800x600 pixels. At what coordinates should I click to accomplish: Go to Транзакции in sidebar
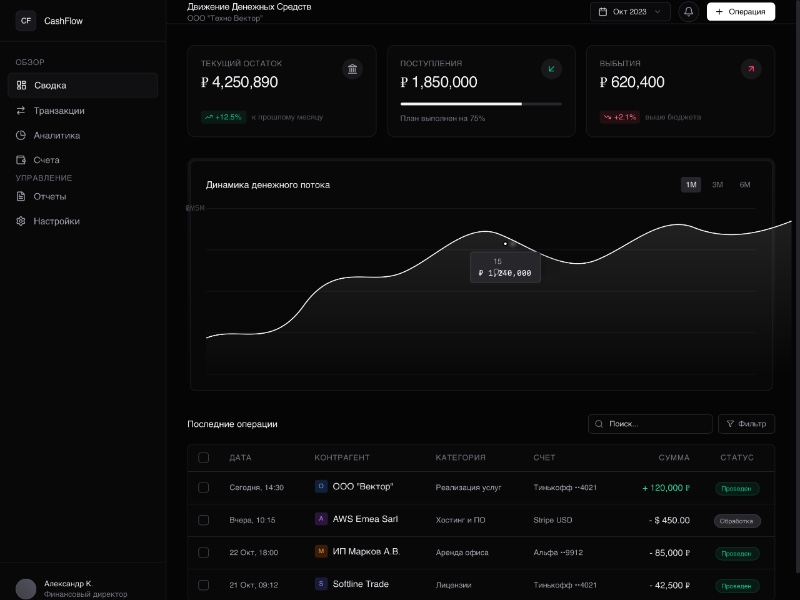58,111
